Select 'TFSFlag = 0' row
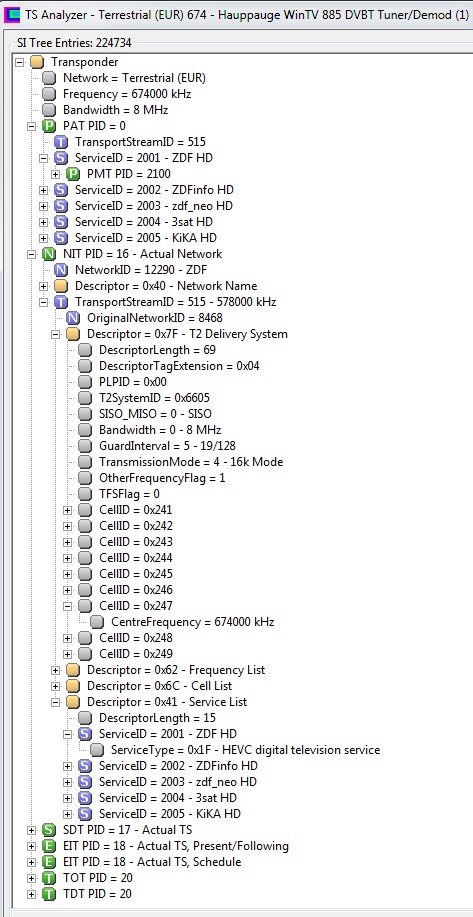Image resolution: width=473 pixels, height=917 pixels. (129, 494)
